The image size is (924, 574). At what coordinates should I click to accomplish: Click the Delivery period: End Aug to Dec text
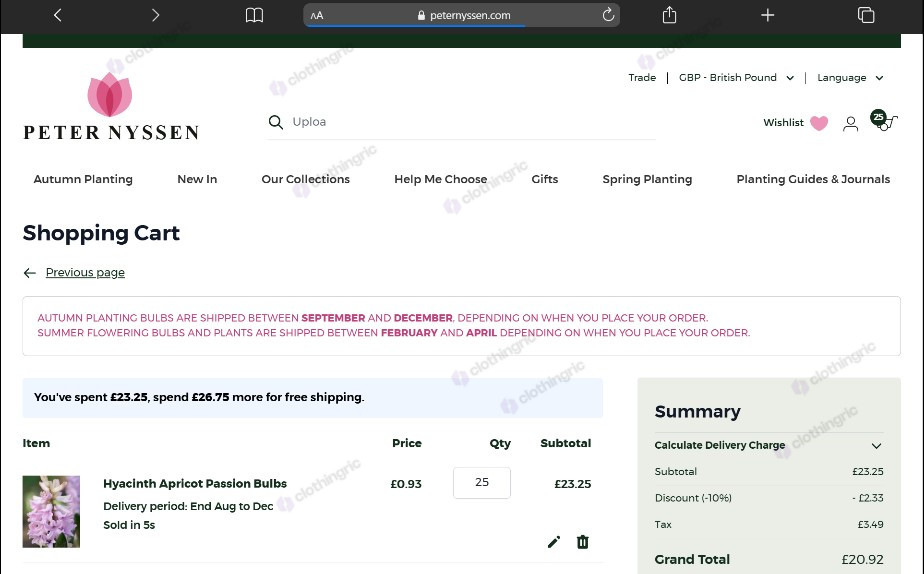[188, 506]
